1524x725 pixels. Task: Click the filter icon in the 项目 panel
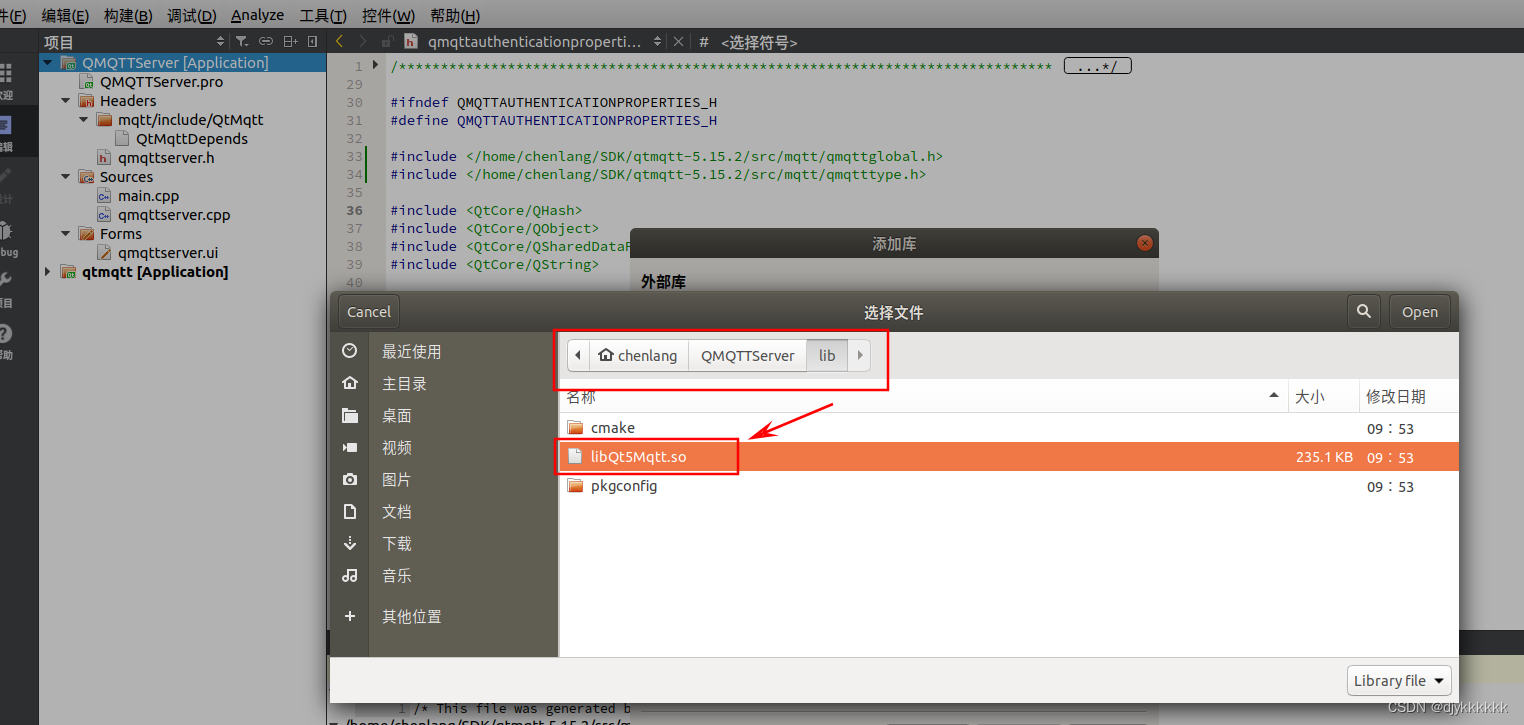pos(242,41)
